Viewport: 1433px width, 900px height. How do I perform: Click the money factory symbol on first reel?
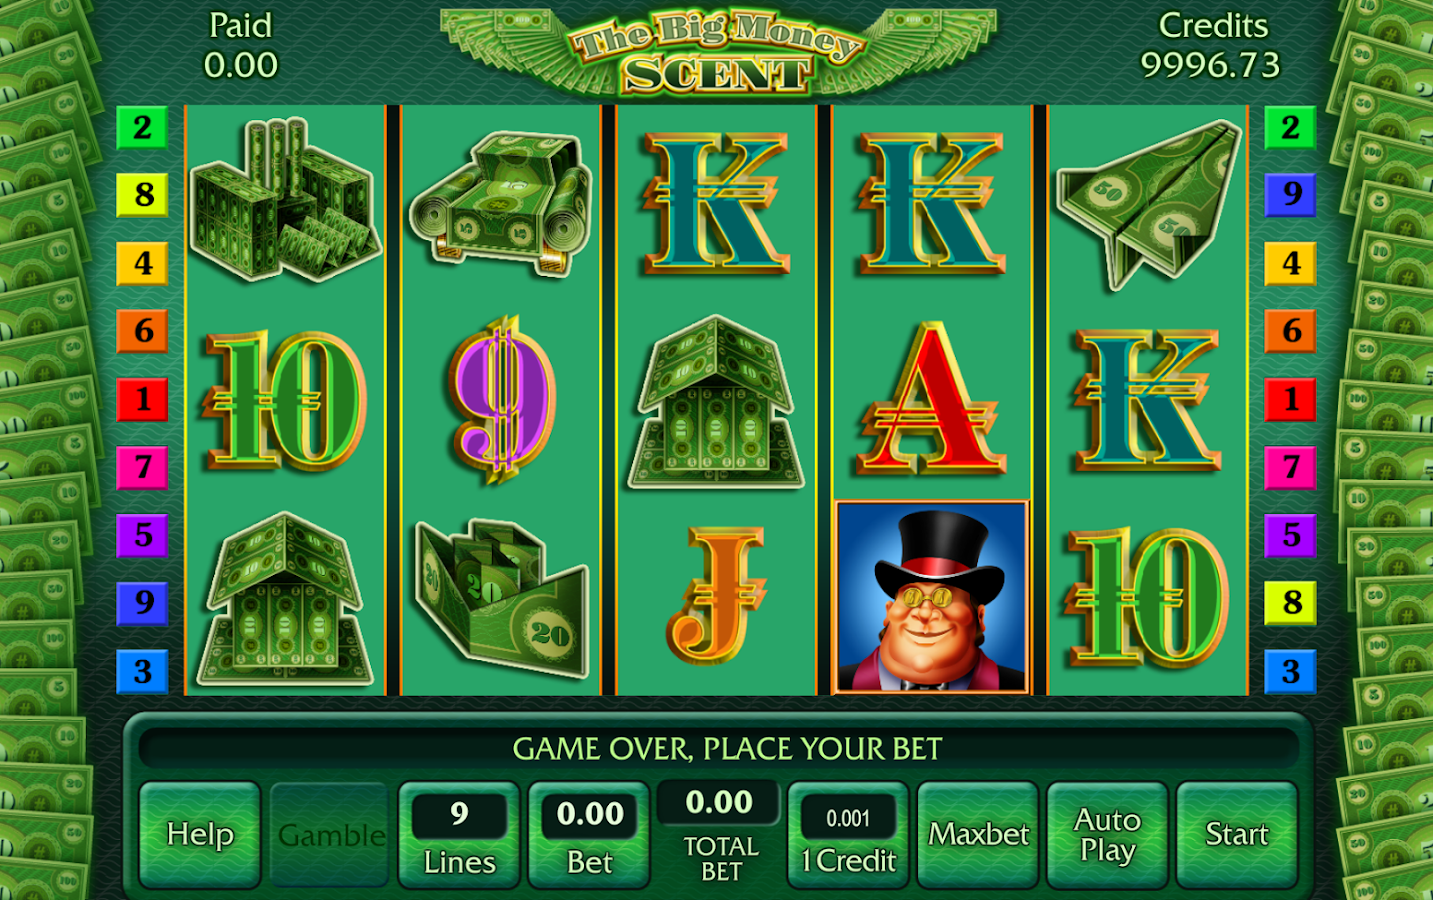284,198
